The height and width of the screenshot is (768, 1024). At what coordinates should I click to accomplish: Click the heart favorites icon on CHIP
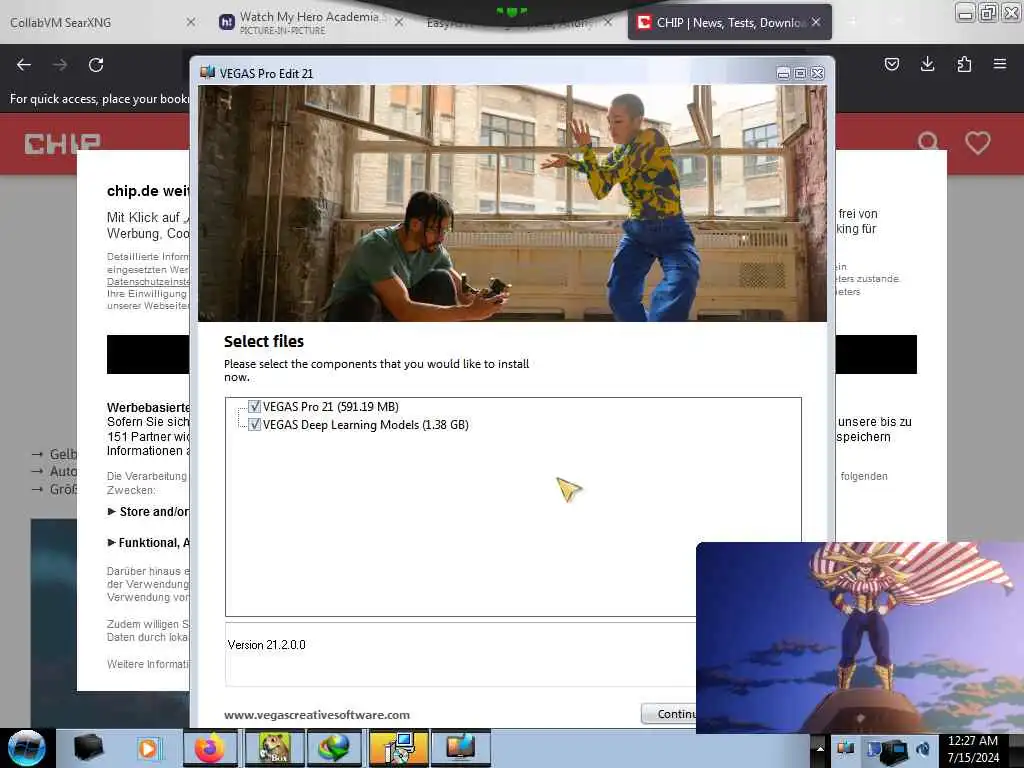(x=978, y=143)
